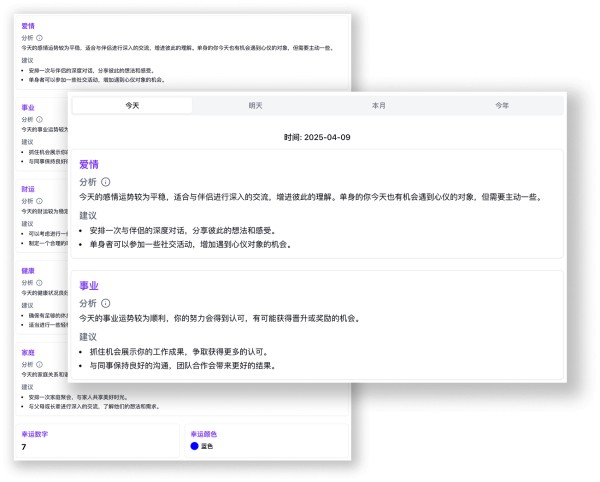Click front panel text 今天的感情运势较为平稳
The image size is (600, 482).
click(122, 197)
